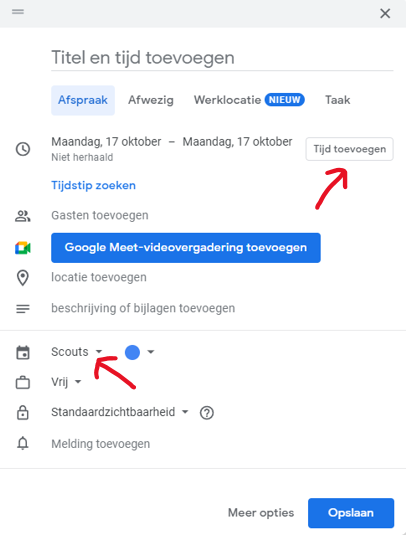This screenshot has width=409, height=539.
Task: Click the drag handle at dialog top
Action: pyautogui.click(x=18, y=12)
